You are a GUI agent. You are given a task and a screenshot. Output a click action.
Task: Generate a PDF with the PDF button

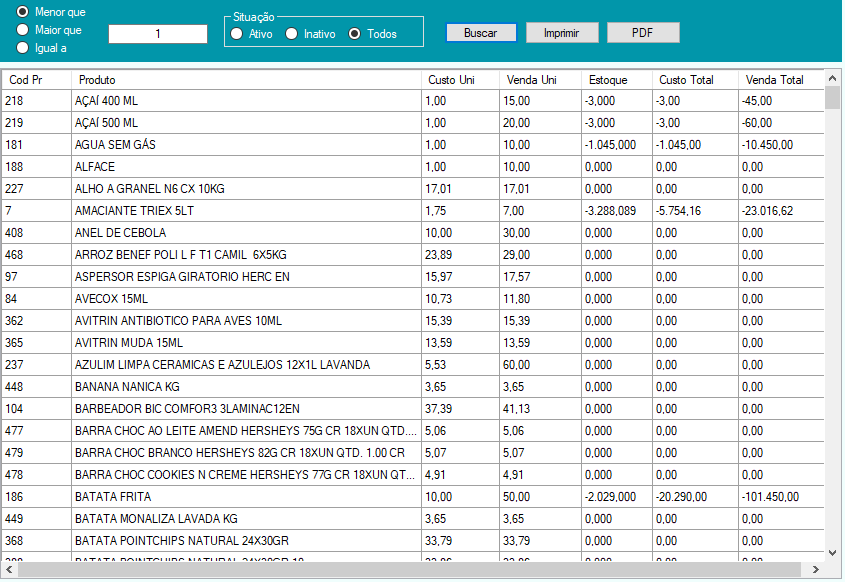tap(642, 32)
